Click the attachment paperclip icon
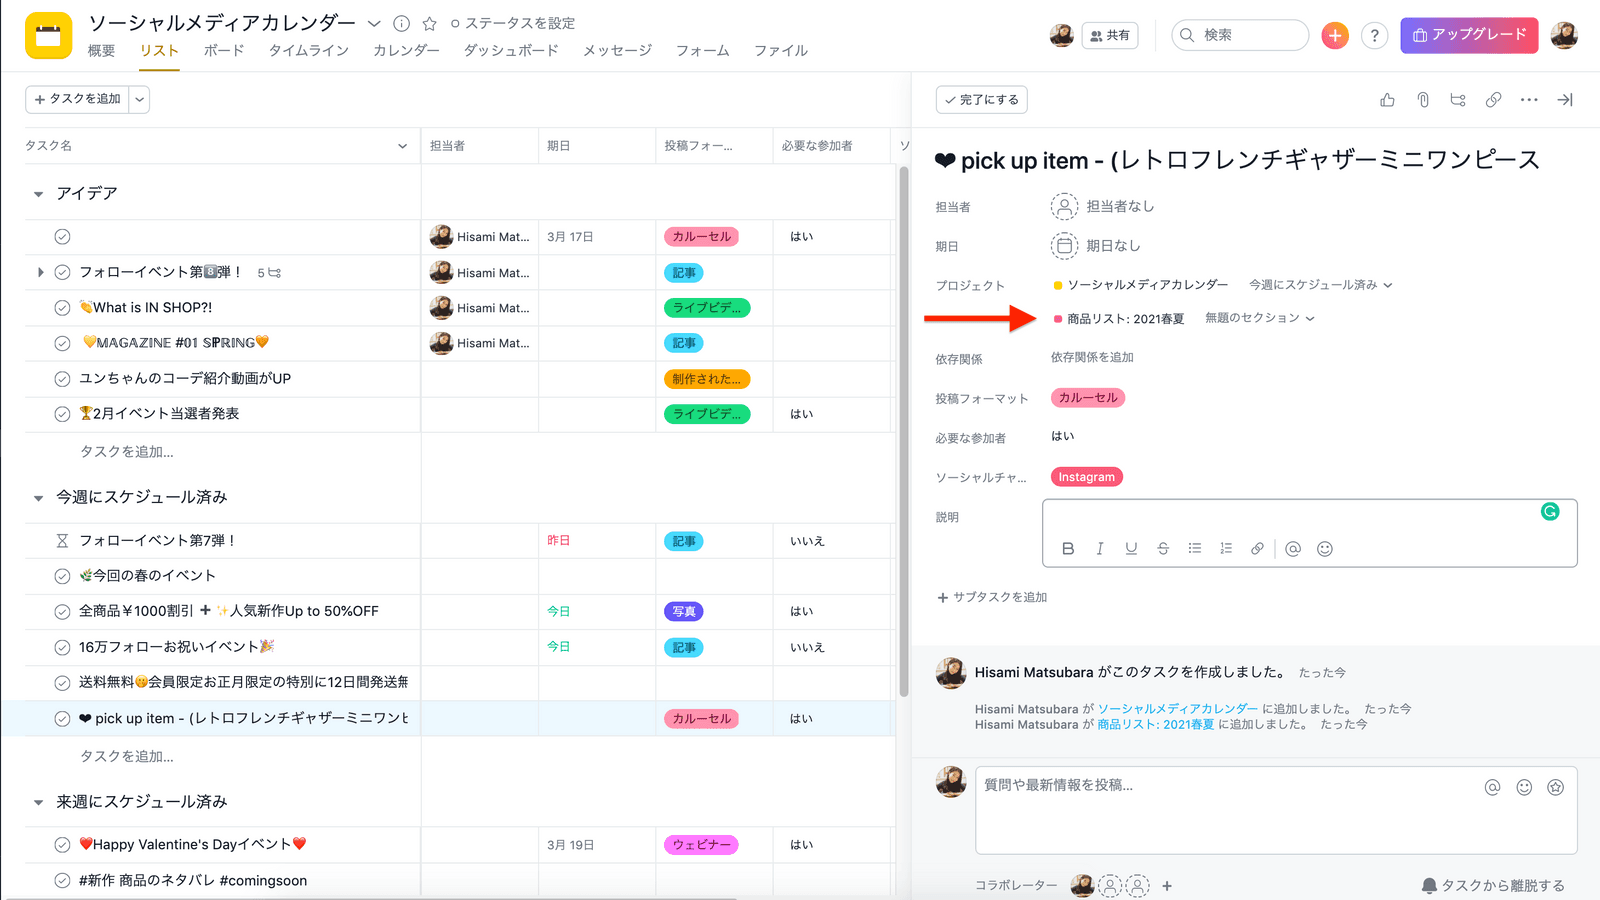 click(x=1423, y=100)
